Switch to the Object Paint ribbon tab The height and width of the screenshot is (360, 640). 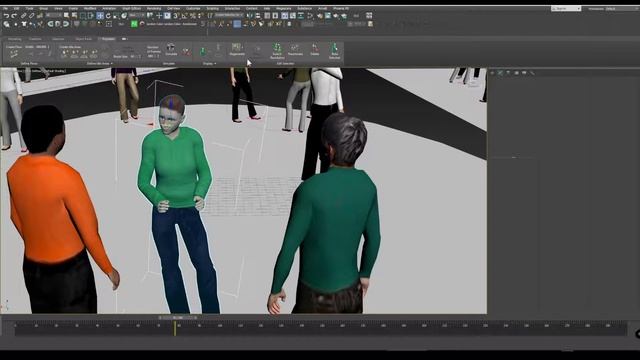(x=83, y=39)
